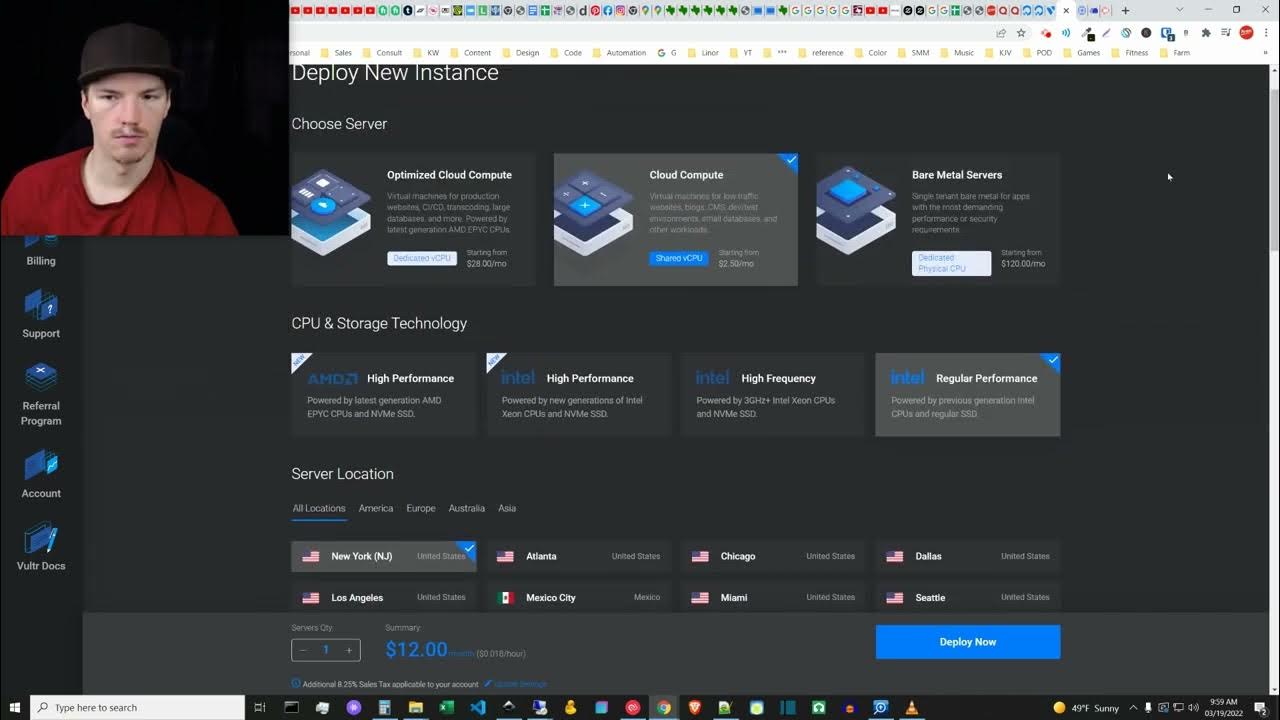
Task: Bookmark this page with the star icon
Action: coord(1021,32)
